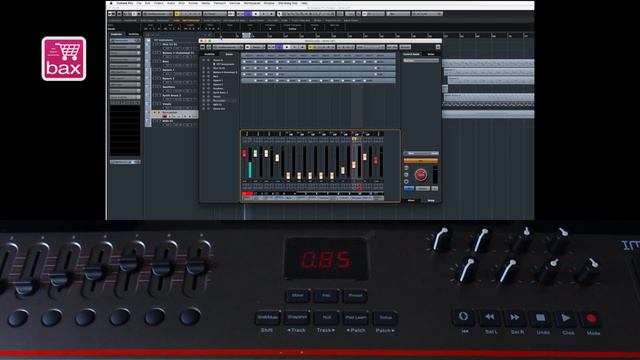Click the fast-forward transport button on keyboard

pos(515,318)
